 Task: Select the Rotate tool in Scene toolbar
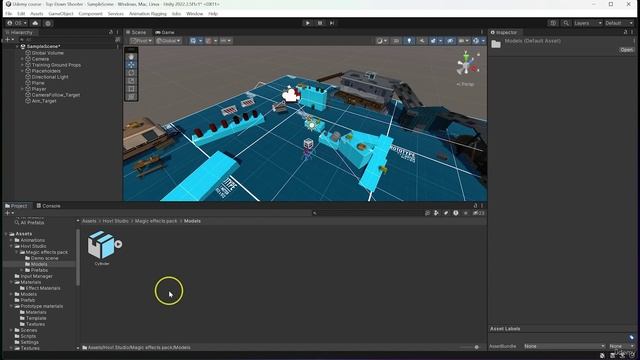click(x=131, y=73)
